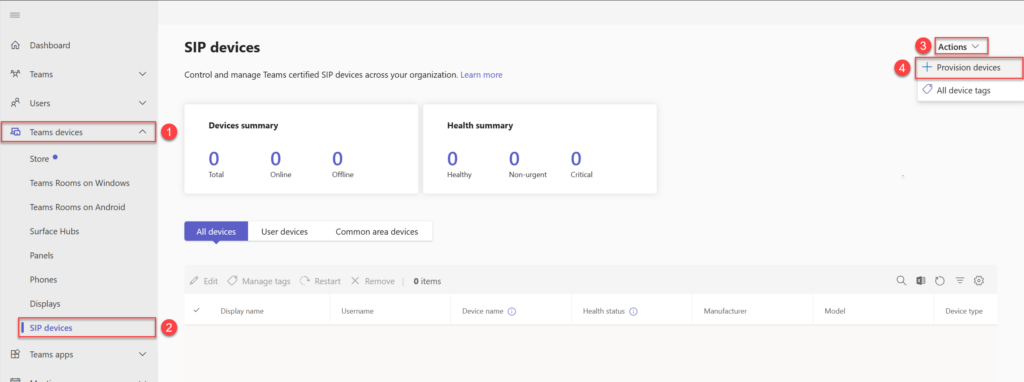The height and width of the screenshot is (382, 1024).
Task: Click the Users icon in sidebar
Action: pos(16,103)
